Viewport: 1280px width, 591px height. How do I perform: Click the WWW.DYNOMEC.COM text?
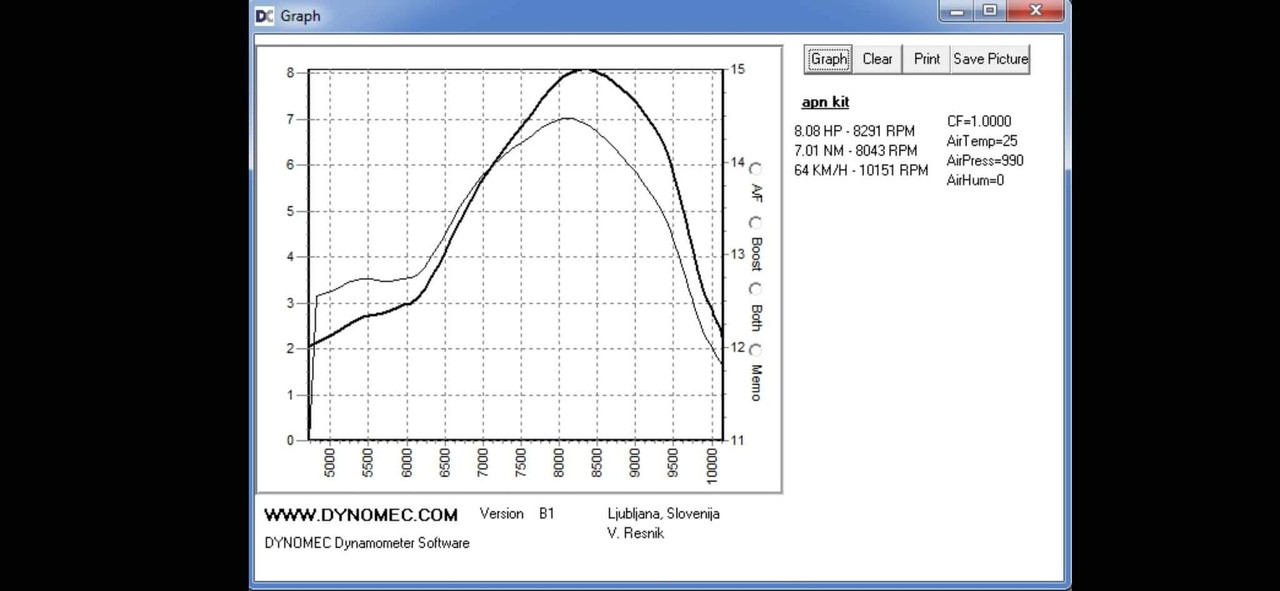[x=361, y=516]
